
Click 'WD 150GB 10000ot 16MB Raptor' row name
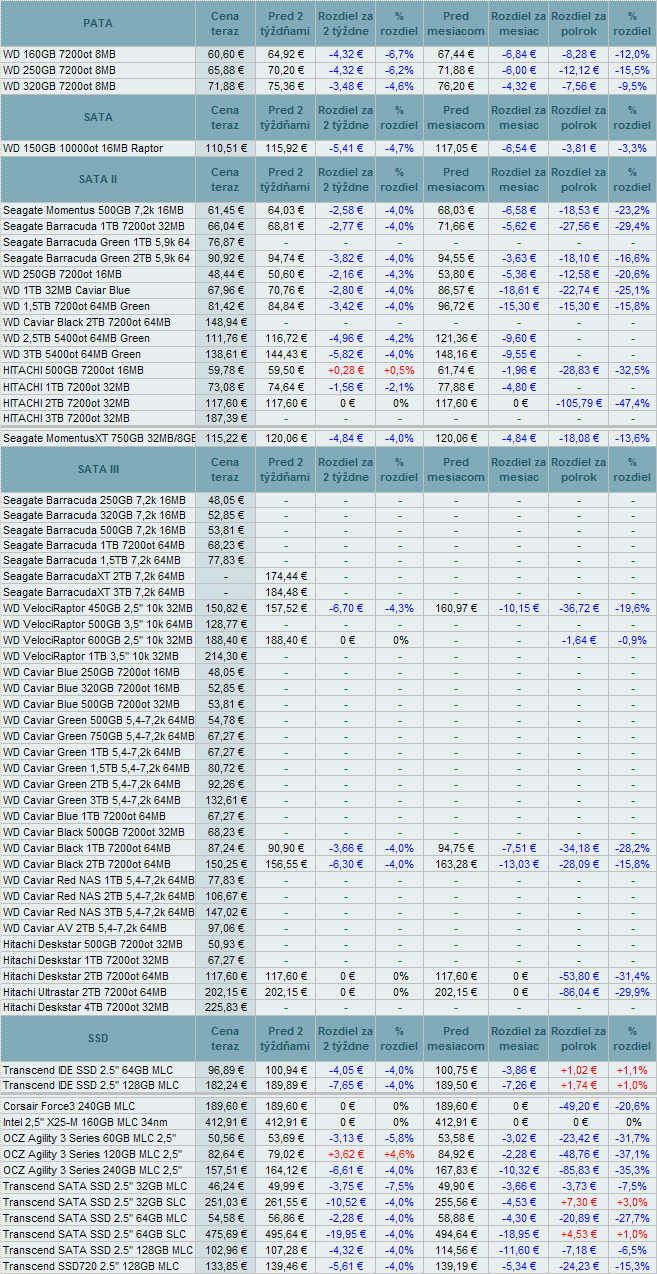tap(83, 148)
